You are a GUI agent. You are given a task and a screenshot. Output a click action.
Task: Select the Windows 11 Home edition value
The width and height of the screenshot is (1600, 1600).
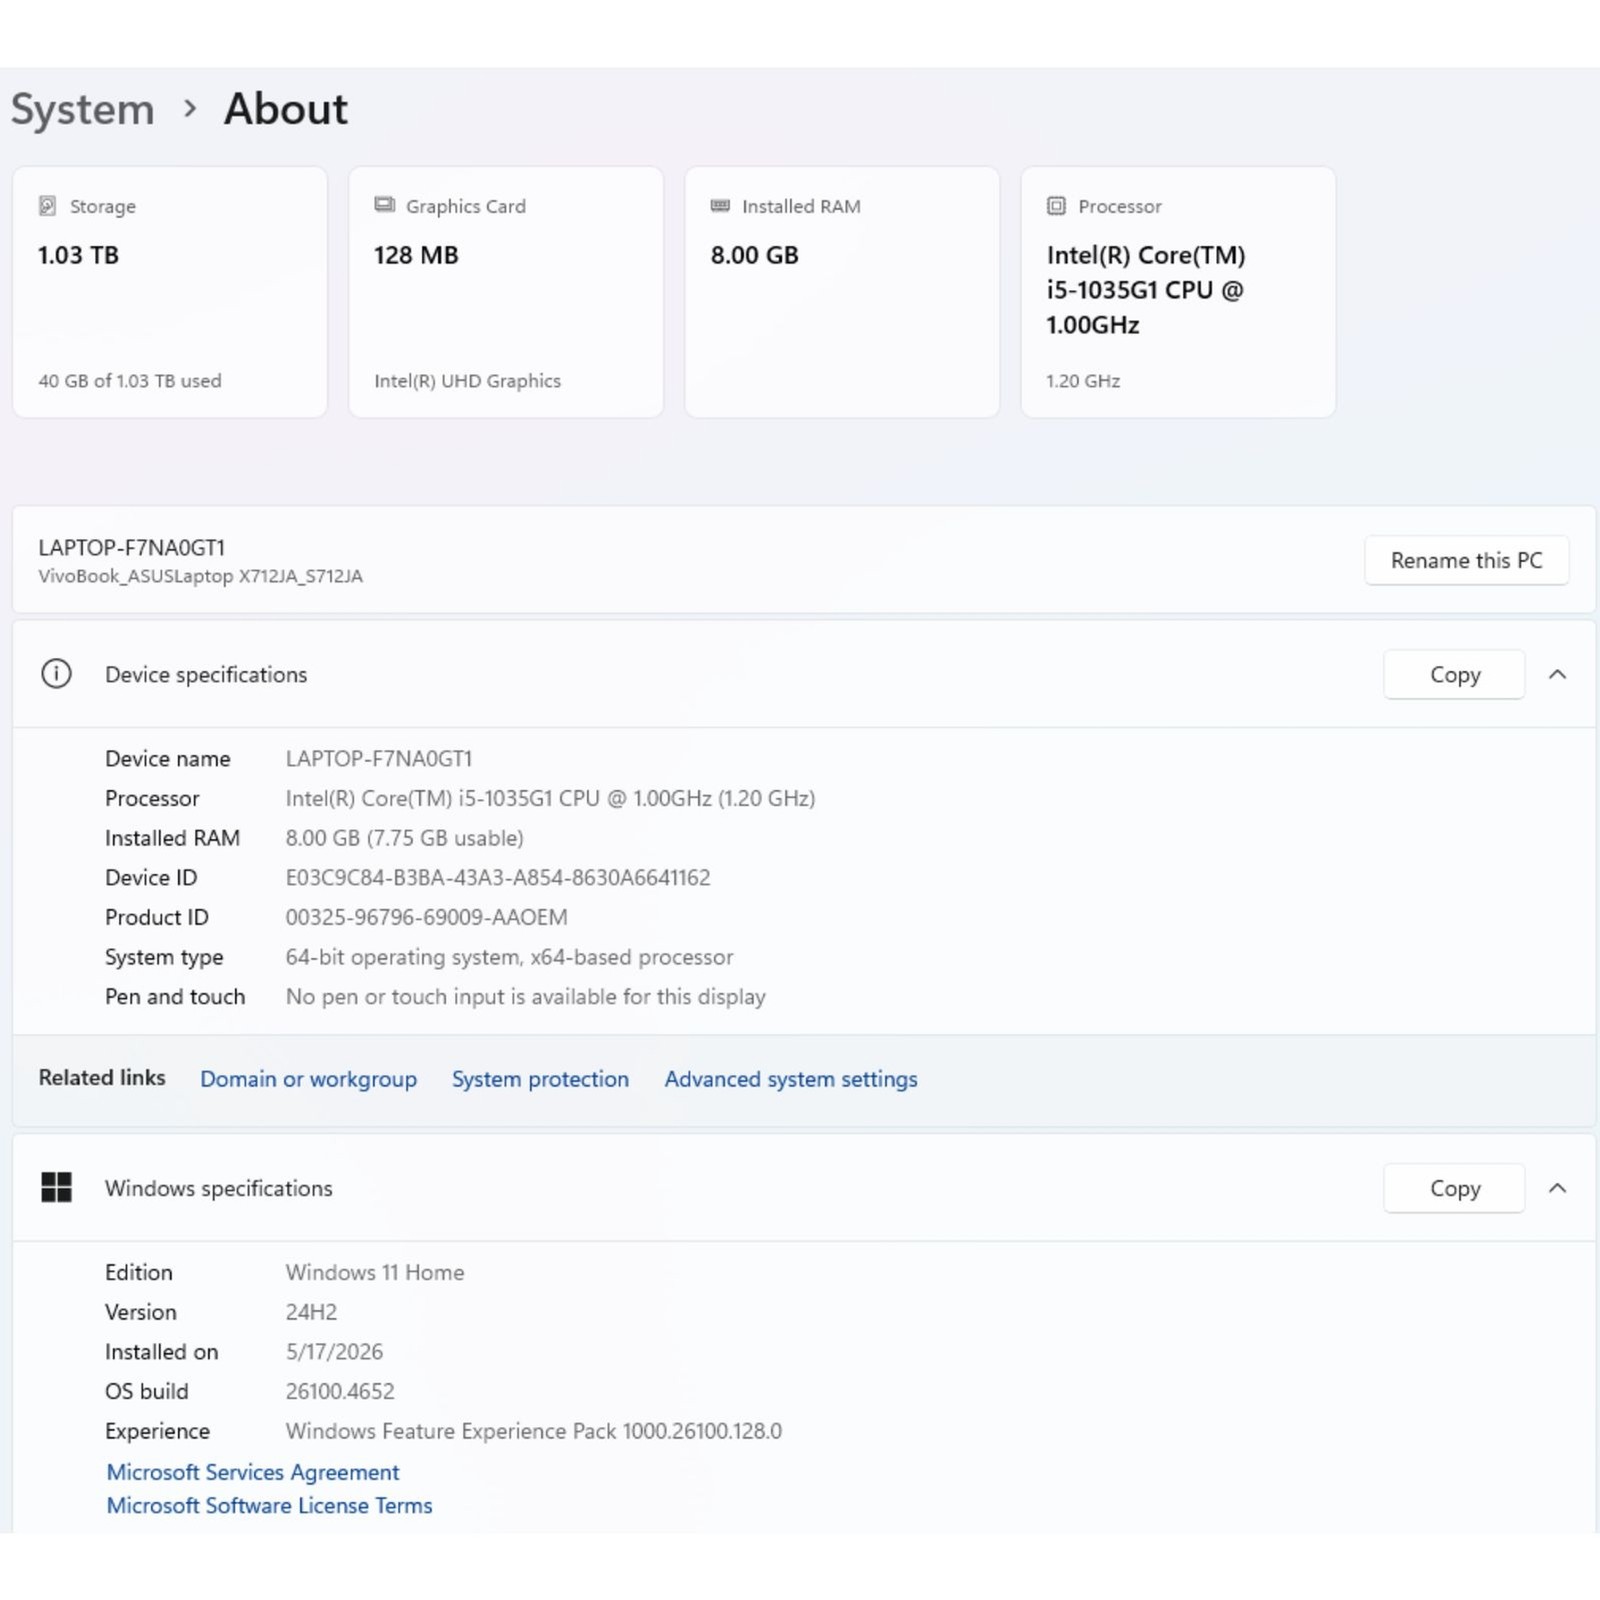pyautogui.click(x=375, y=1272)
